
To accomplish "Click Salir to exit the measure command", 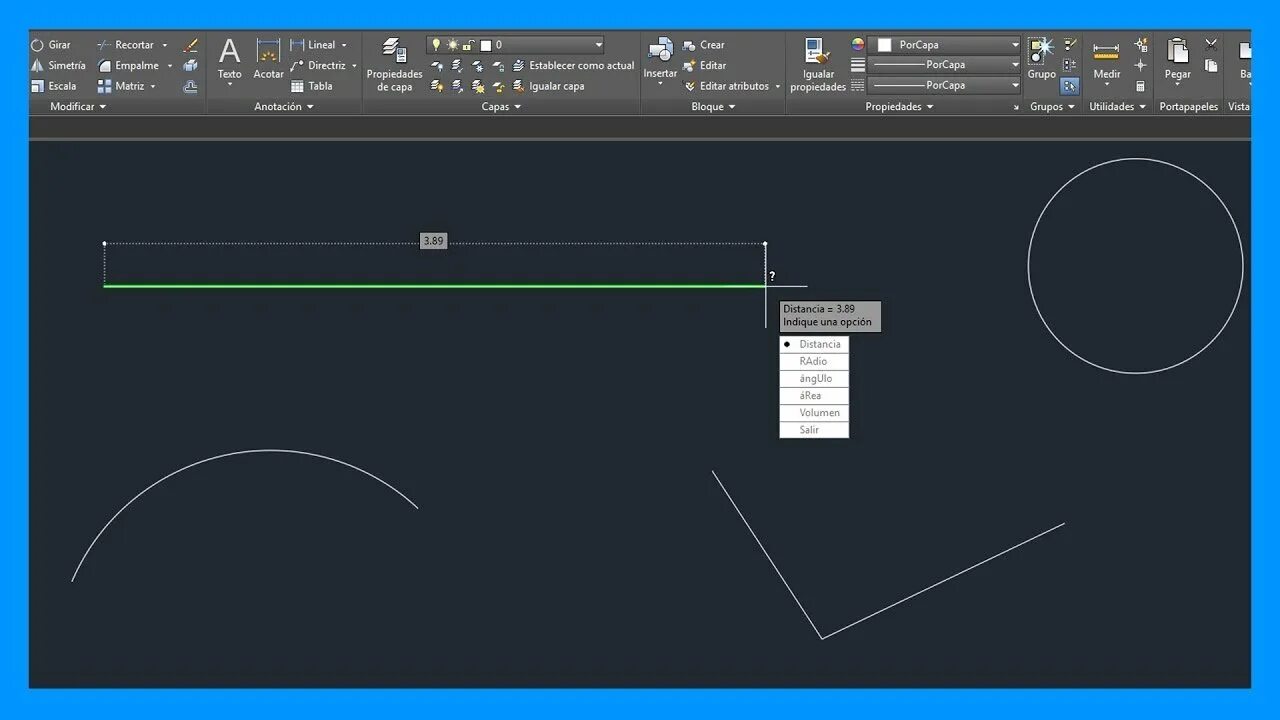I will coord(814,429).
